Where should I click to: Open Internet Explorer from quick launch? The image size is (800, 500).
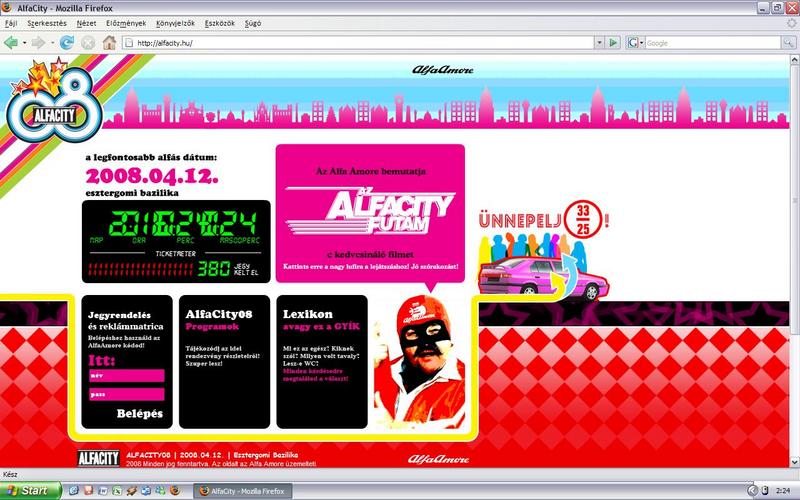(x=73, y=491)
